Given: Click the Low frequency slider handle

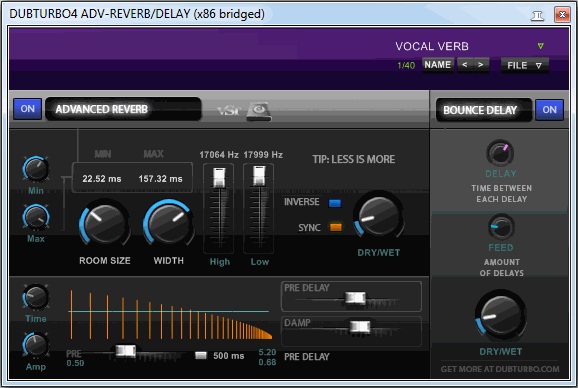Looking at the screenshot, I should click(x=259, y=176).
